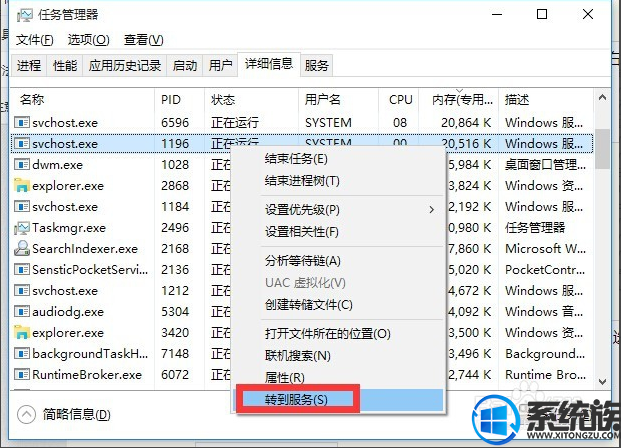
Task: Open the 查看(V) menu
Action: [143, 40]
